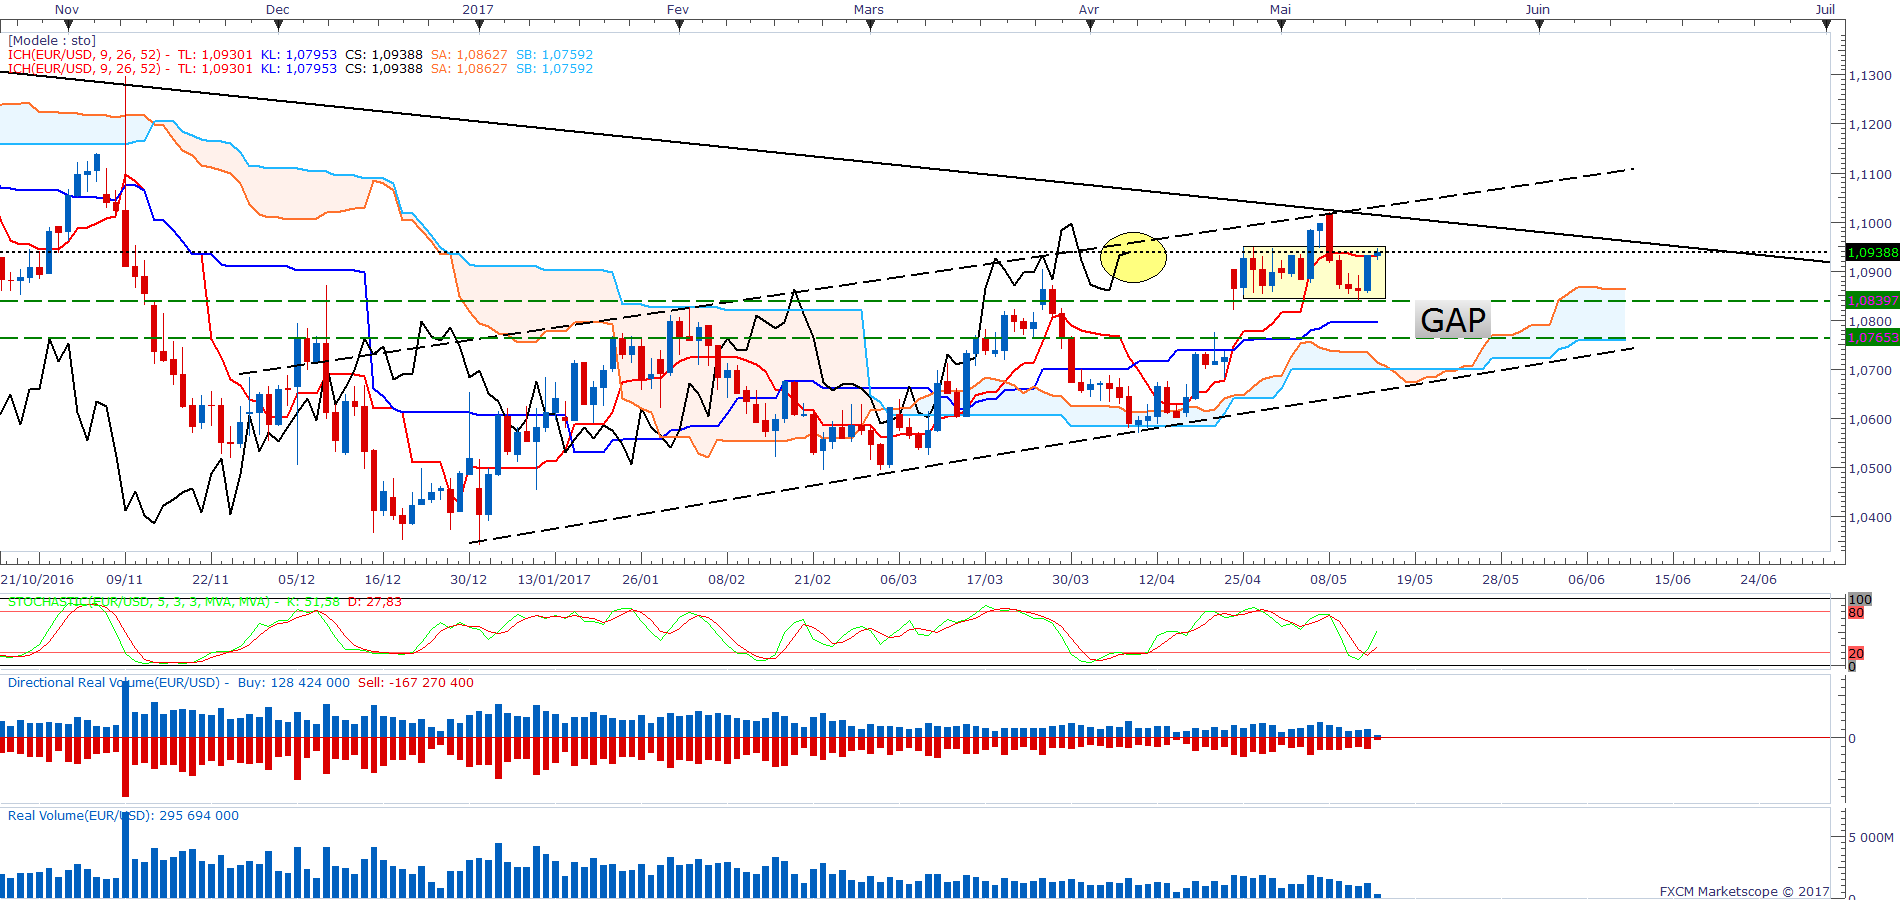
Task: Select the 28/05 date axis label
Action: point(1501,580)
